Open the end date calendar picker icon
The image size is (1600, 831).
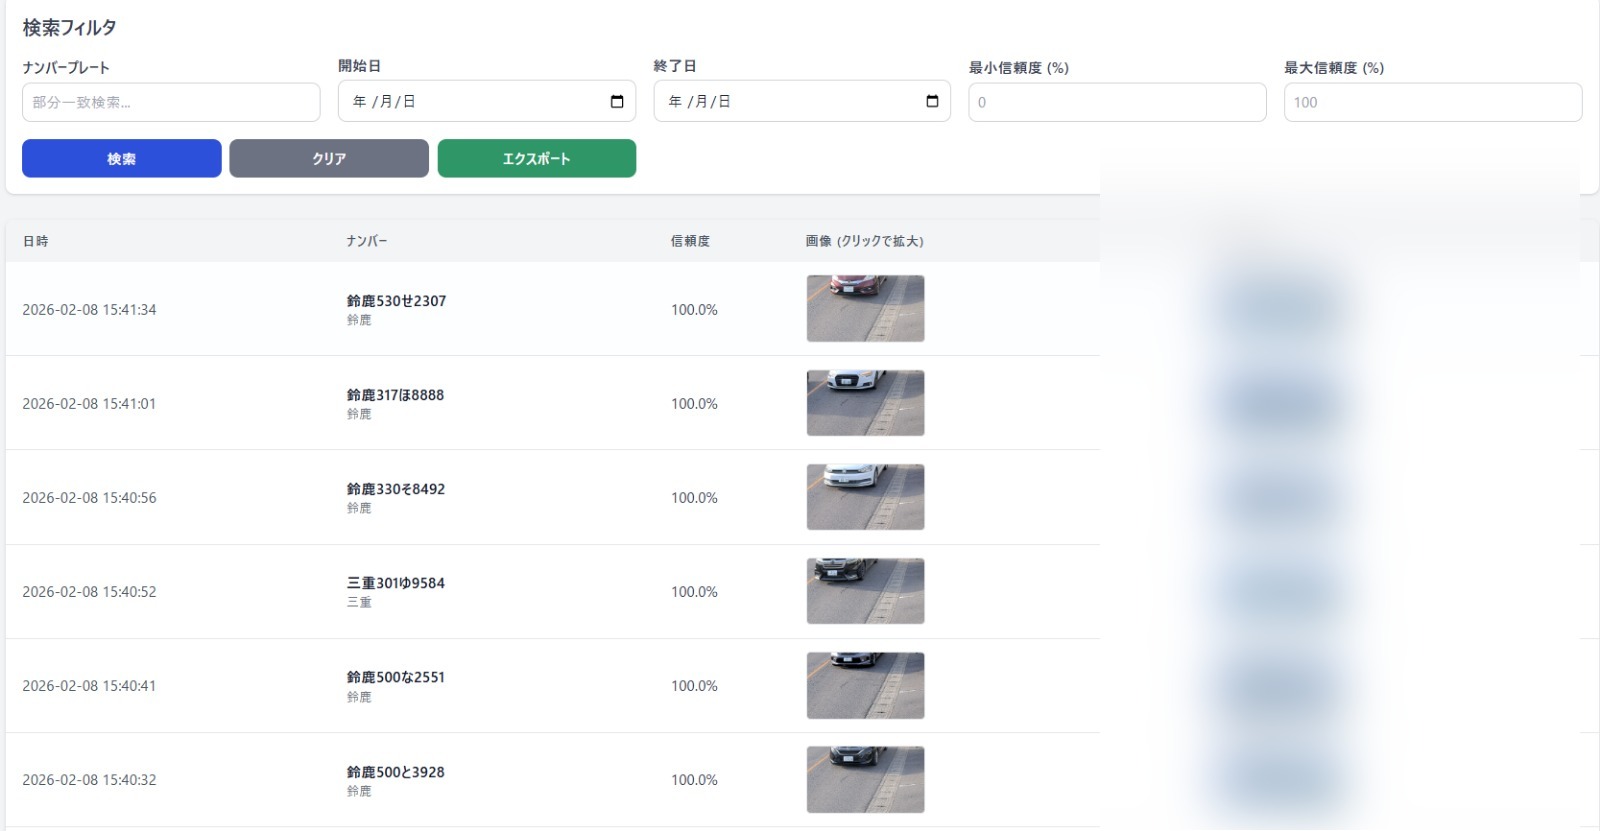click(x=932, y=102)
